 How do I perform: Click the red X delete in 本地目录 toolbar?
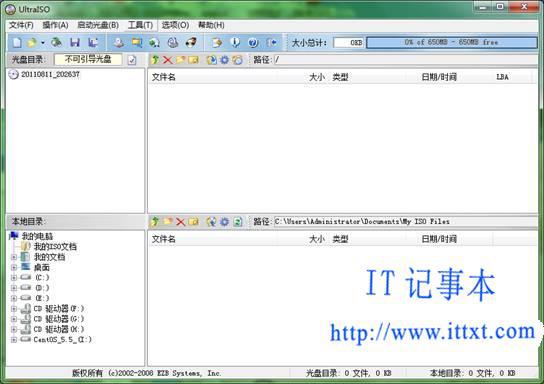[x=180, y=221]
